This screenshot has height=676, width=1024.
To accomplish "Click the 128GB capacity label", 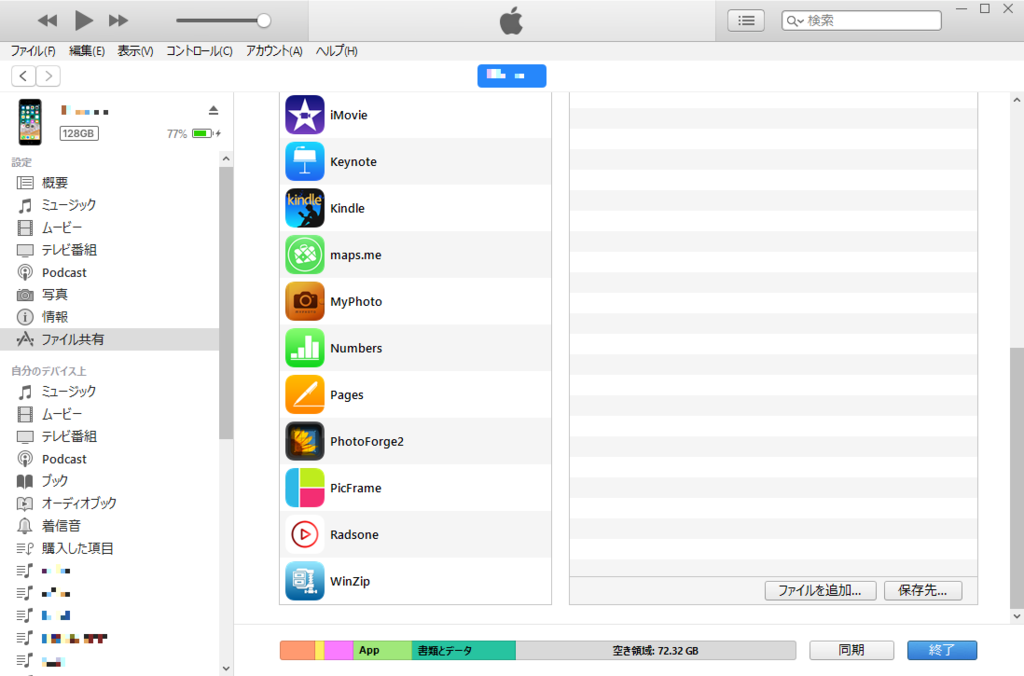I will (x=79, y=133).
